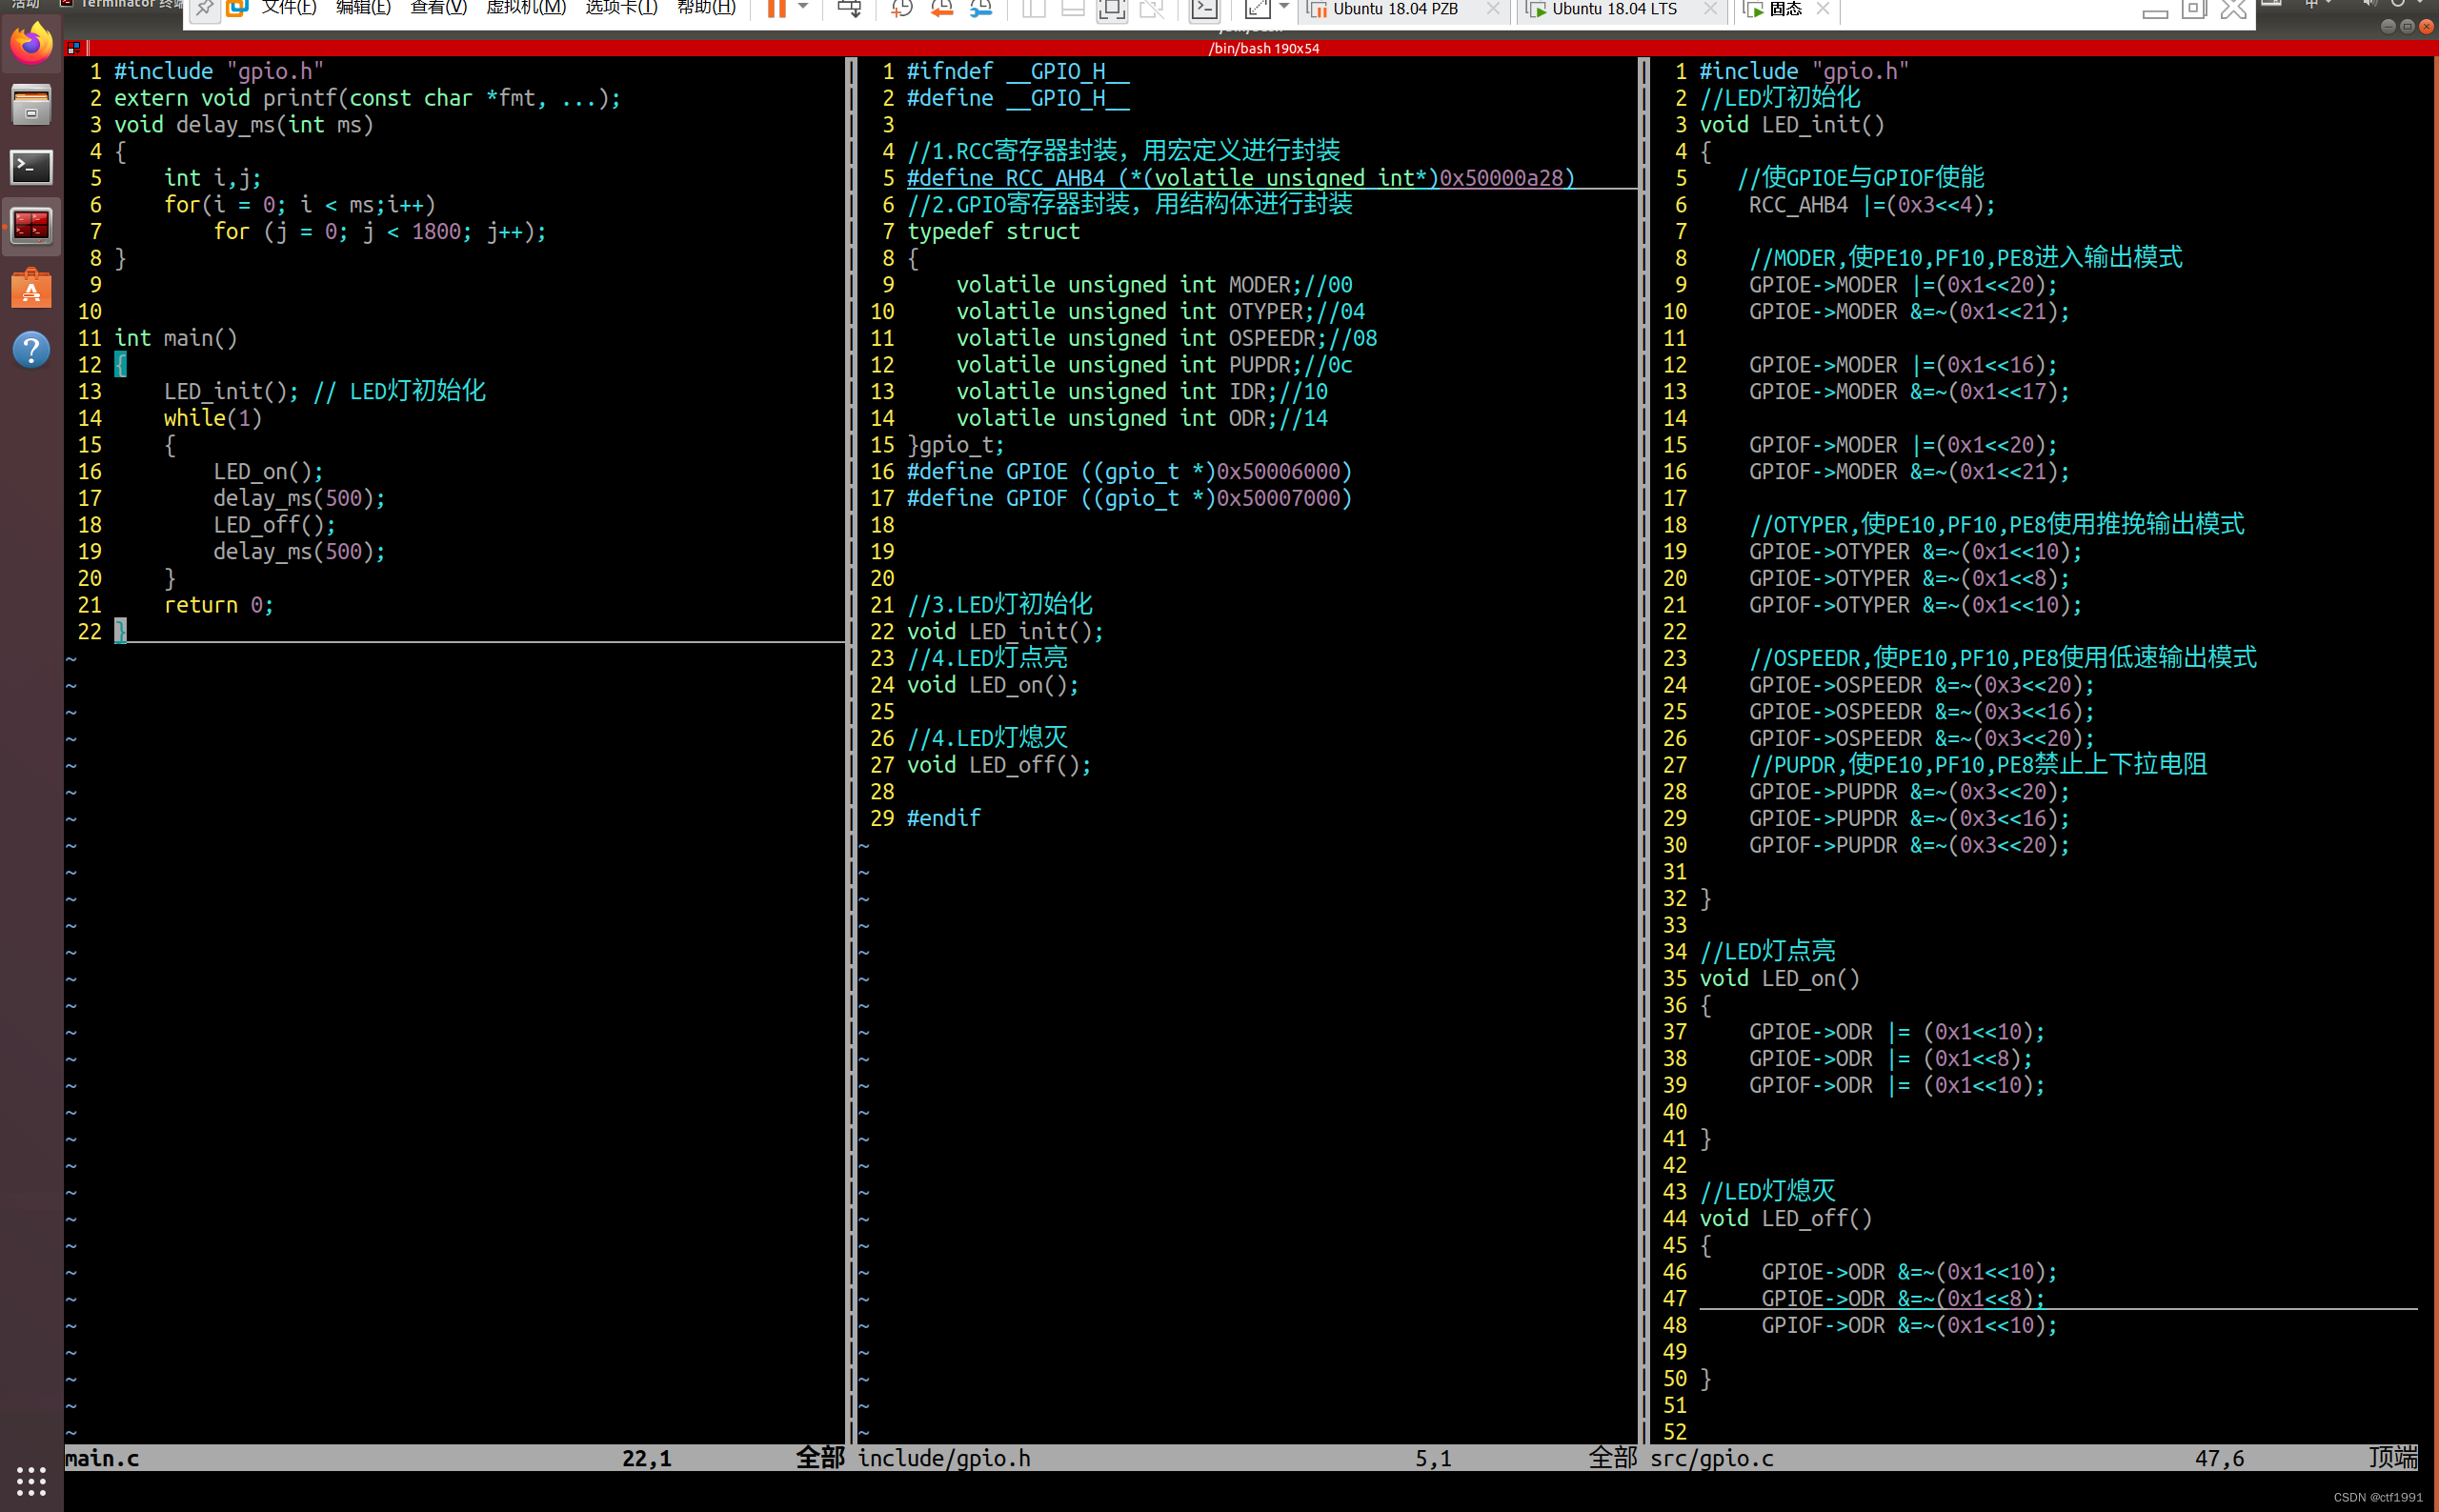Image resolution: width=2439 pixels, height=1512 pixels.
Task: Click the take snapshot icon
Action: 902,10
